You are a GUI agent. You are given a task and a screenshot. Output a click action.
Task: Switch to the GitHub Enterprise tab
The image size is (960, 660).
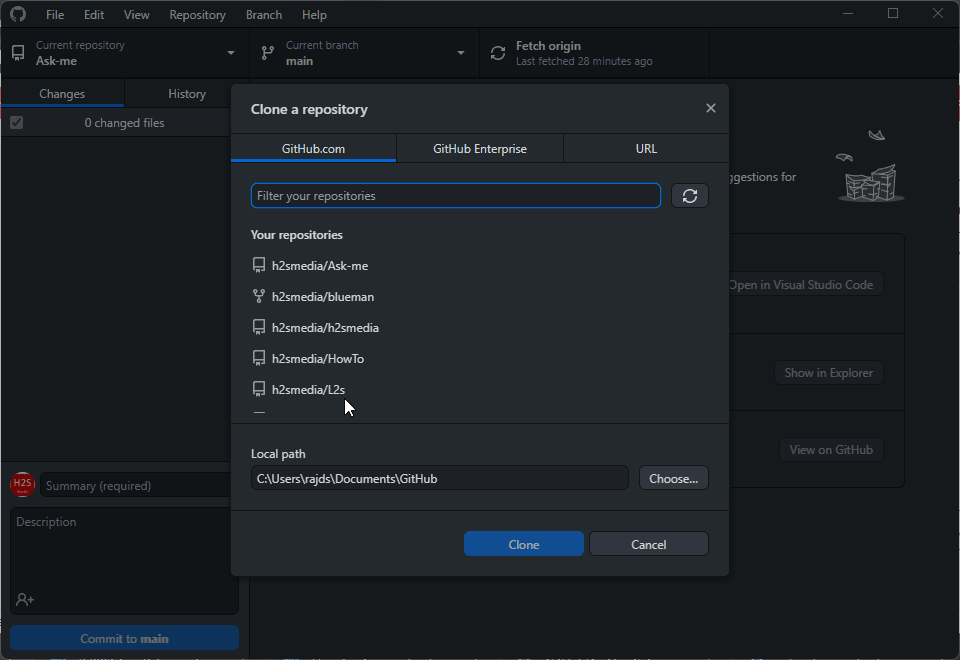[480, 147]
